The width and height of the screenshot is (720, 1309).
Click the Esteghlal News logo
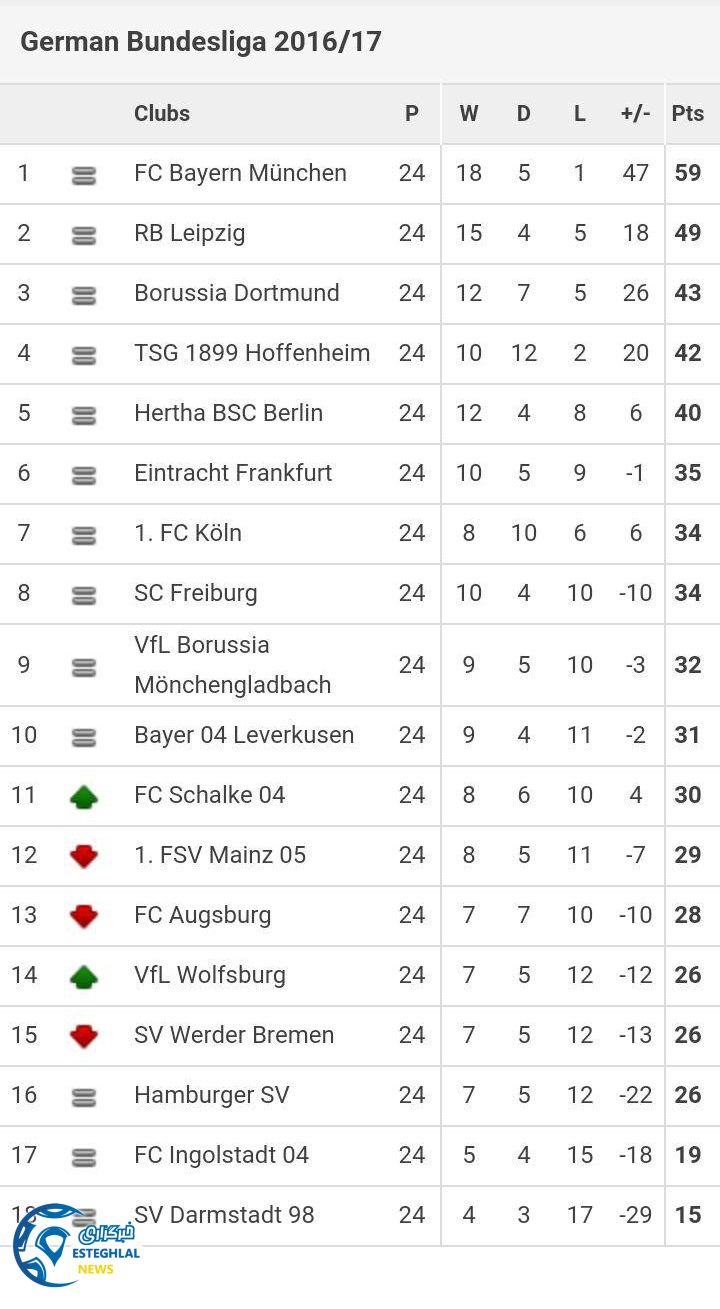click(75, 1245)
